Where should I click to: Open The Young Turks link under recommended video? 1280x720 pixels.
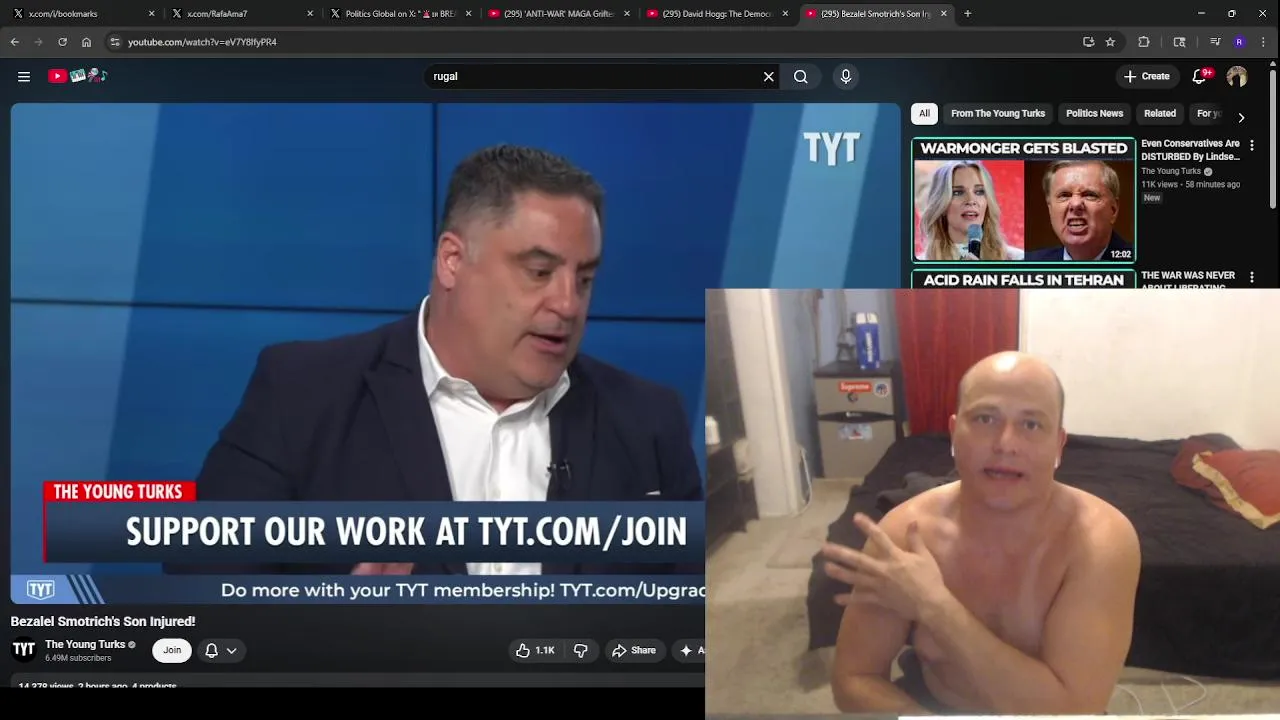[x=1171, y=171]
